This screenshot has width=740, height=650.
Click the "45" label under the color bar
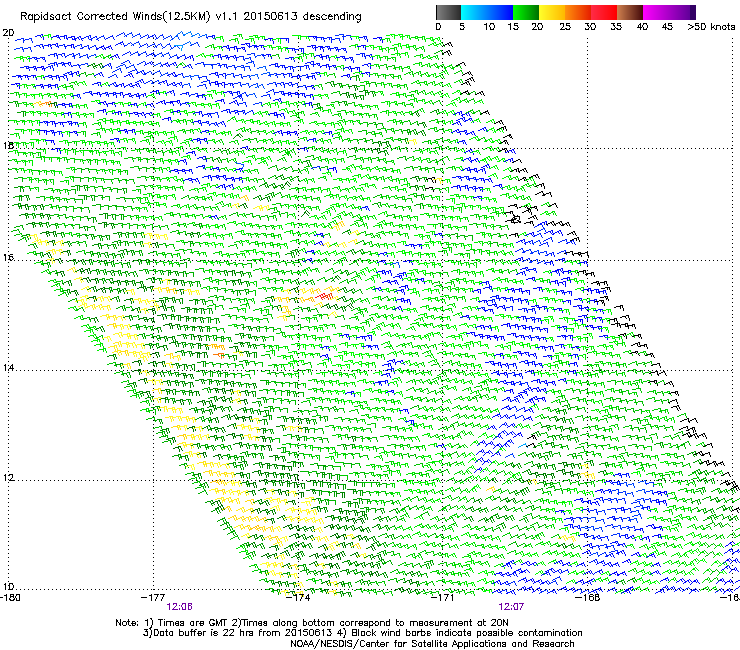tap(667, 27)
